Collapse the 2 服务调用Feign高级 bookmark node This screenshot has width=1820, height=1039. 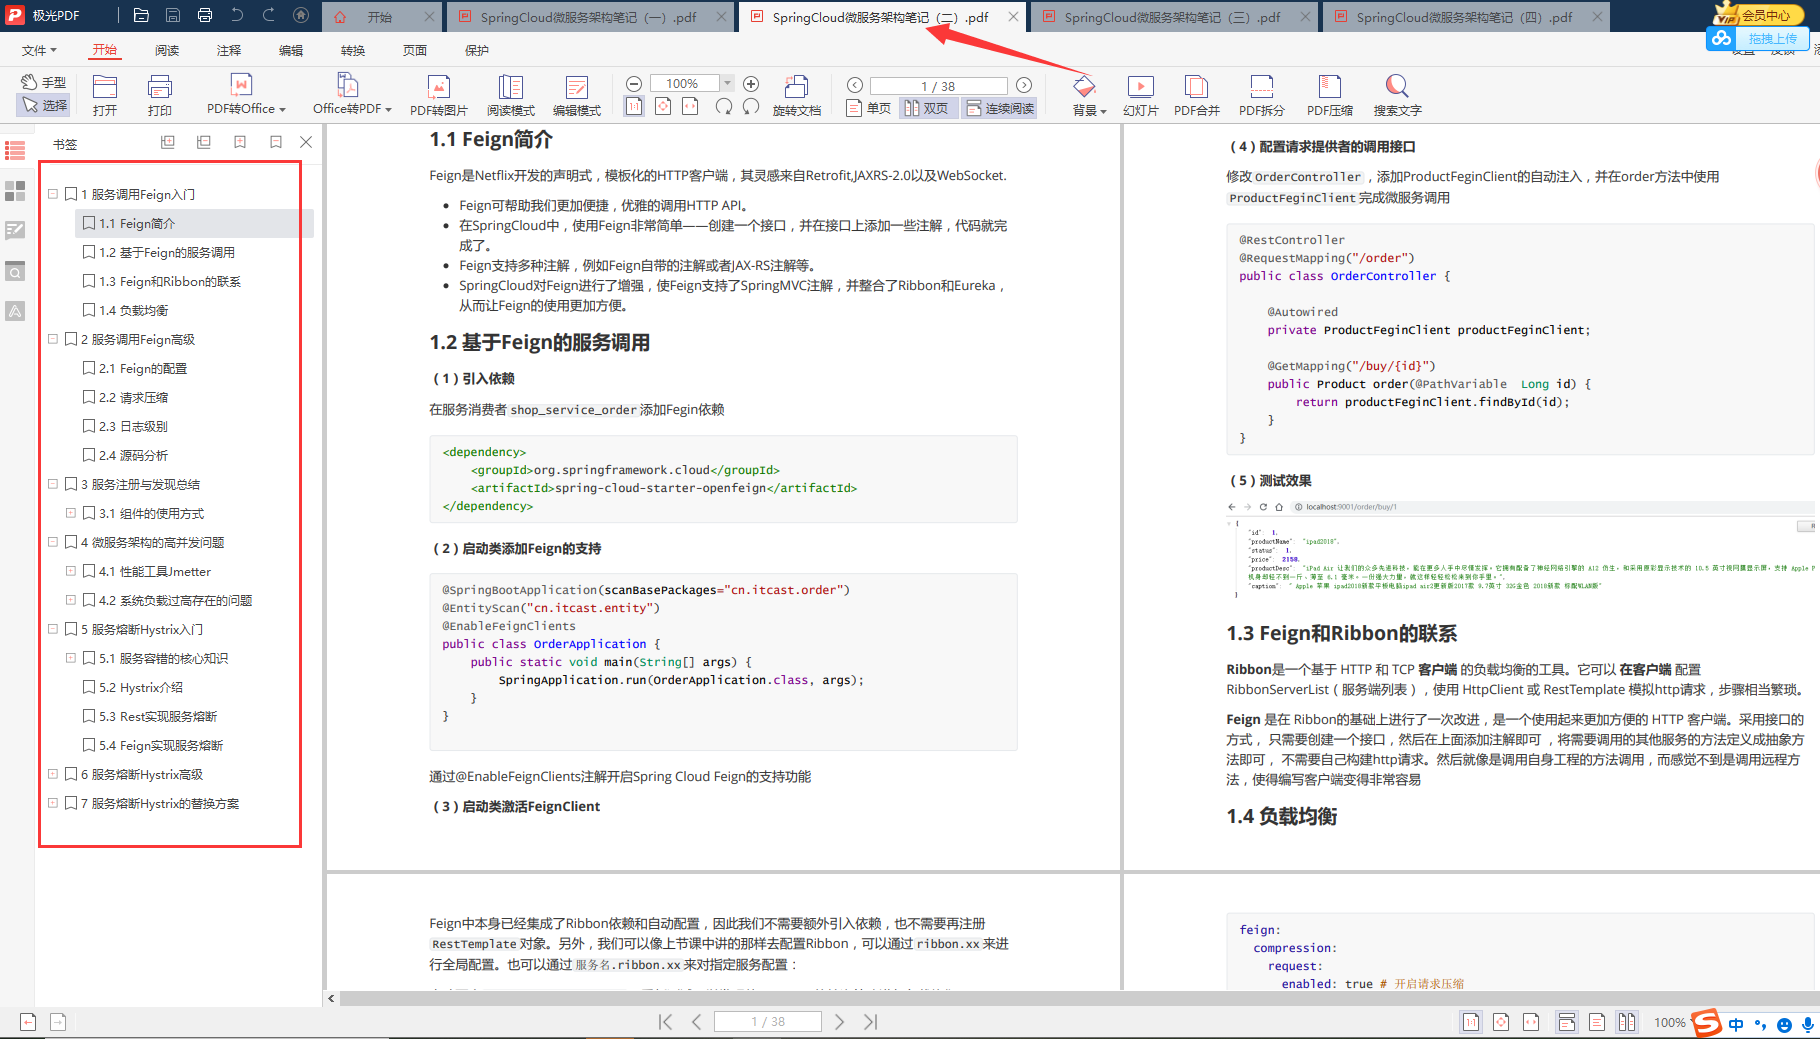[53, 339]
